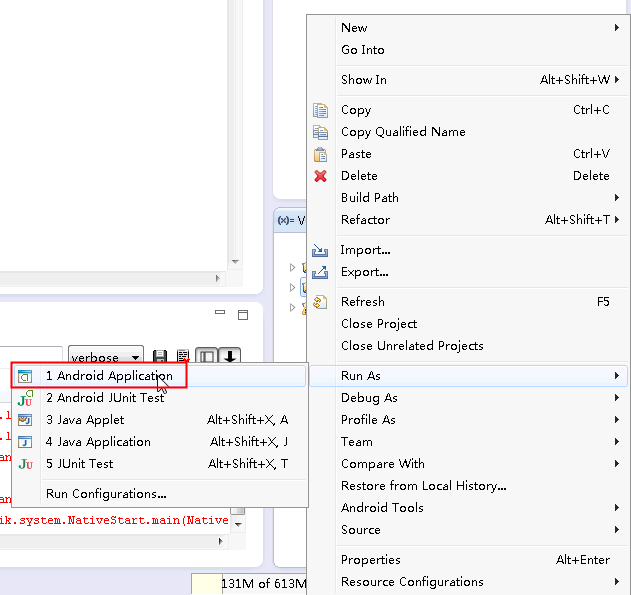Click the Refresh icon
631x595 pixels.
coord(320,302)
